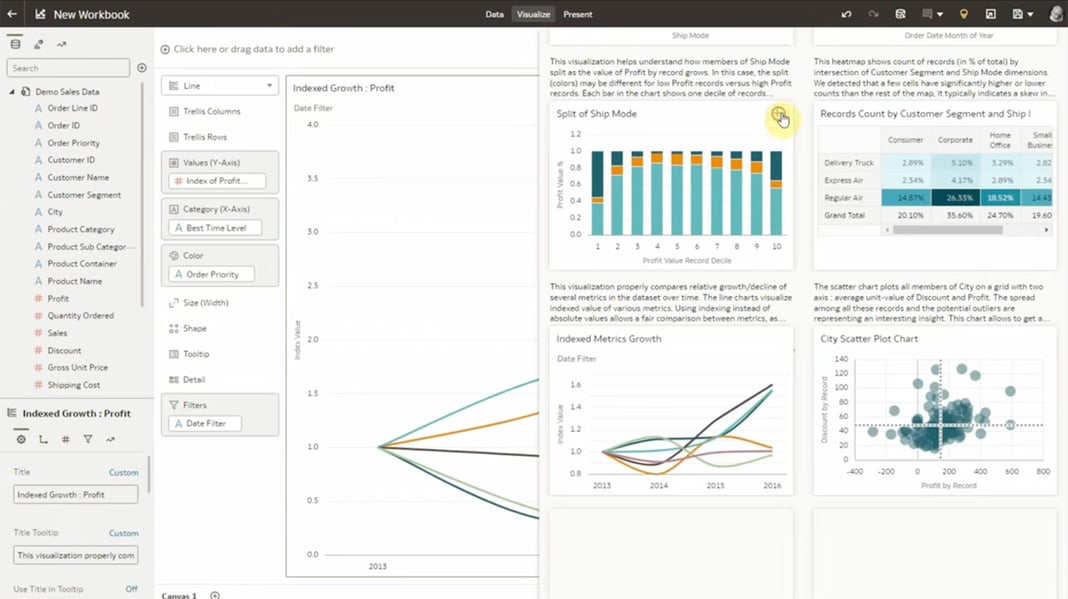Screen dimensions: 1068x599
Task: Open the Line chart type dropdown
Action: [x=219, y=85]
